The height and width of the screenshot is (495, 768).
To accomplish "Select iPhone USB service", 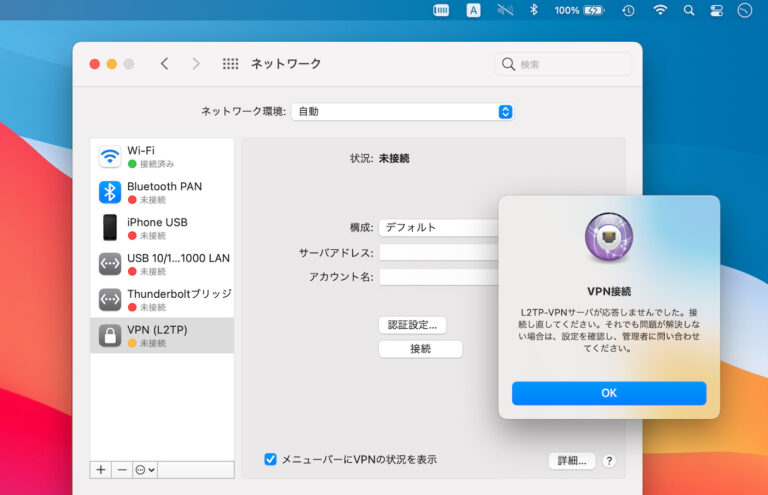I will [x=161, y=228].
